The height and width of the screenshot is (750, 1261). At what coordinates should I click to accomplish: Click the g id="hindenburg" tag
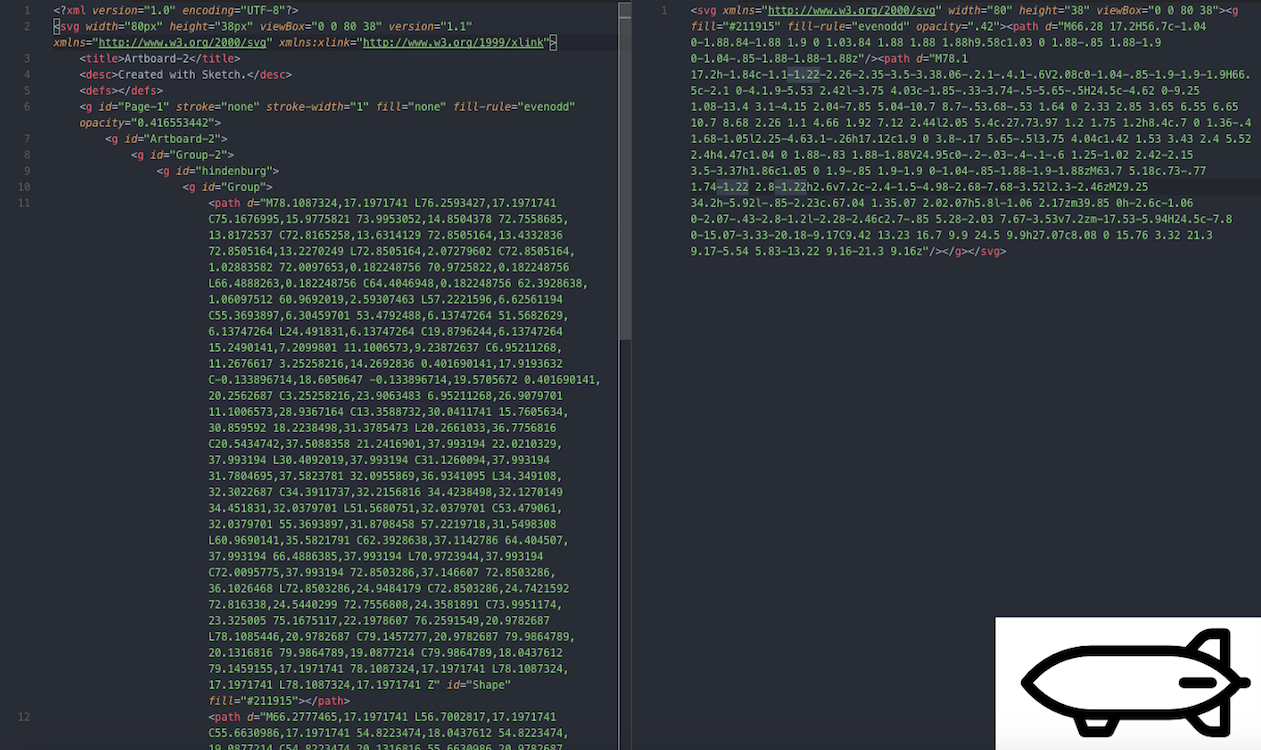(x=217, y=169)
